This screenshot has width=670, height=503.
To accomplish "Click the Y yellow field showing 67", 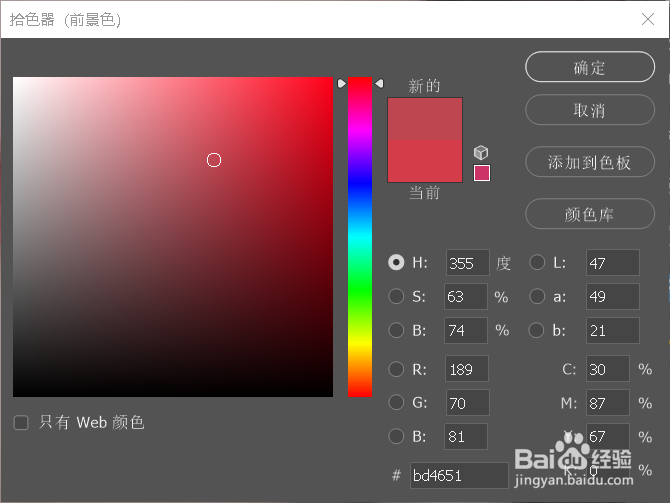I will tap(608, 436).
